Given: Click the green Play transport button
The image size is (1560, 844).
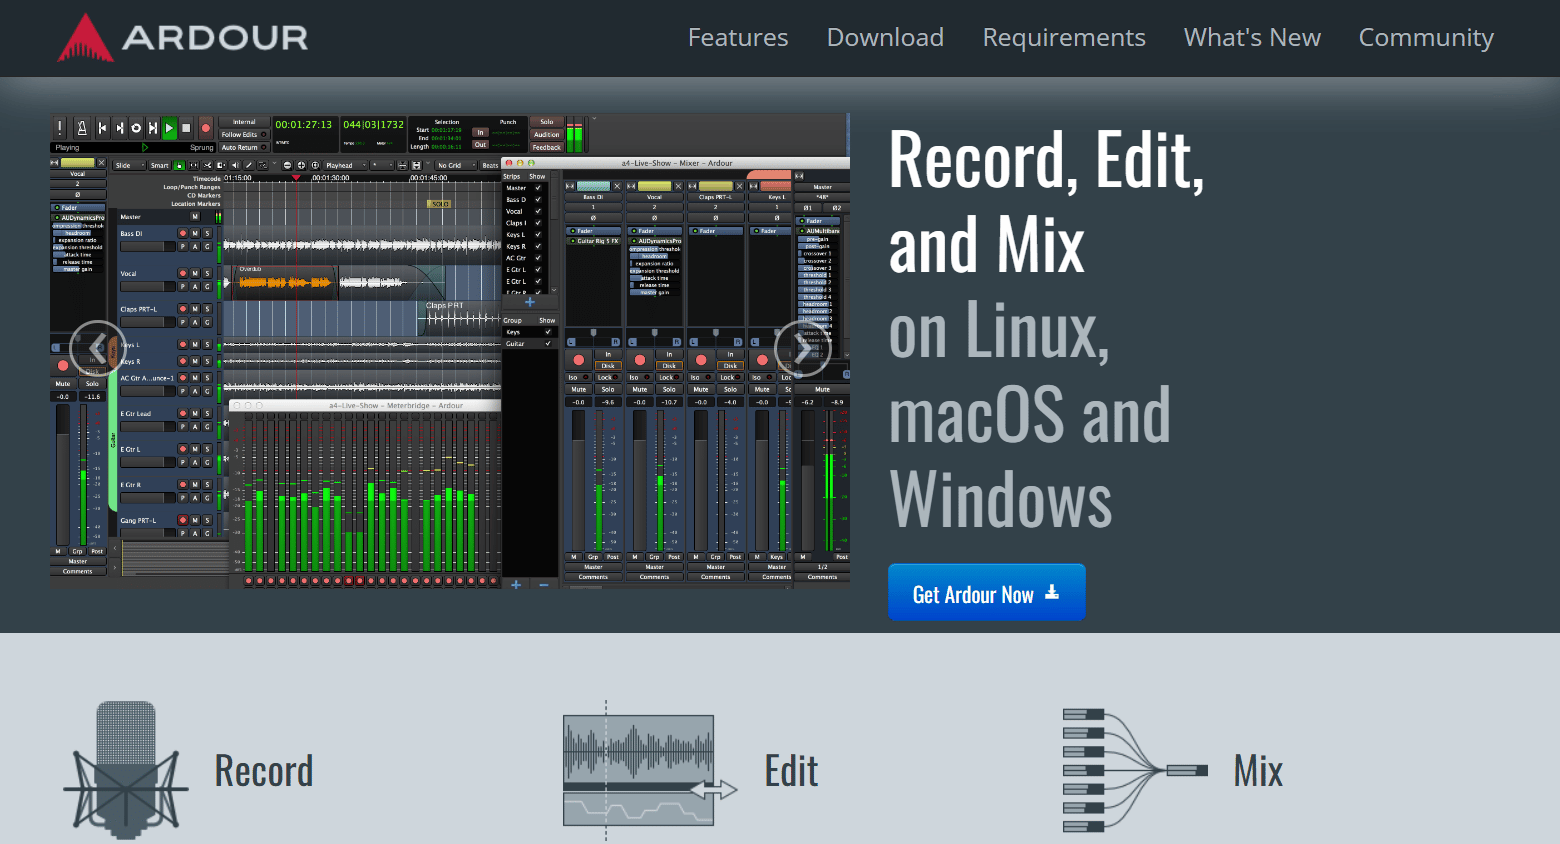Looking at the screenshot, I should point(169,128).
